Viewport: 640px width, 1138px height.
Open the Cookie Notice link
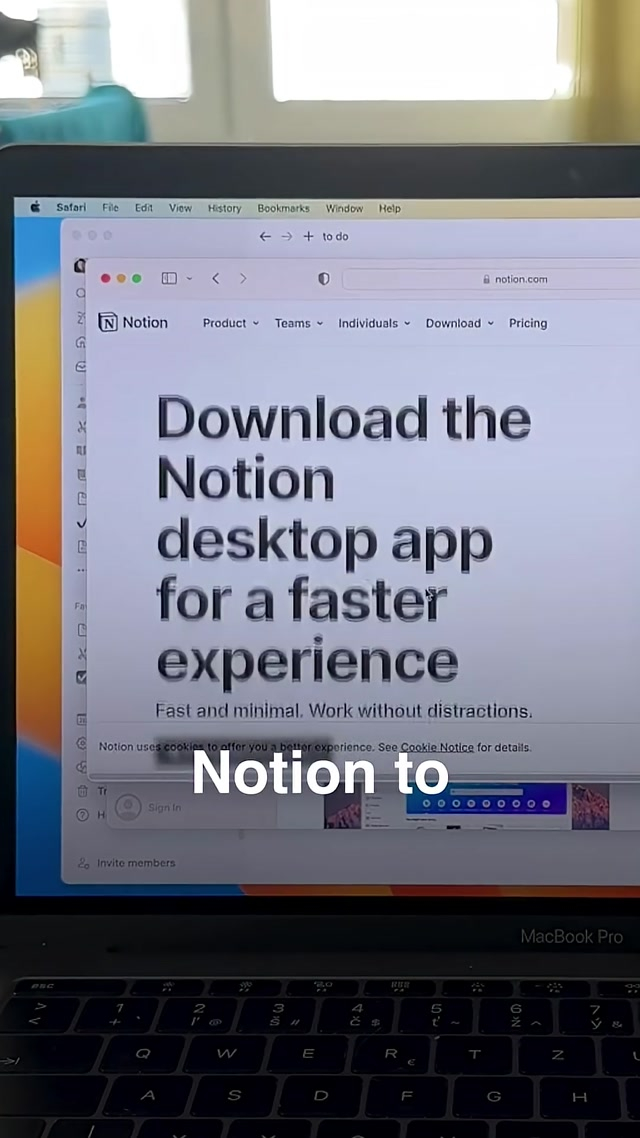pyautogui.click(x=437, y=748)
